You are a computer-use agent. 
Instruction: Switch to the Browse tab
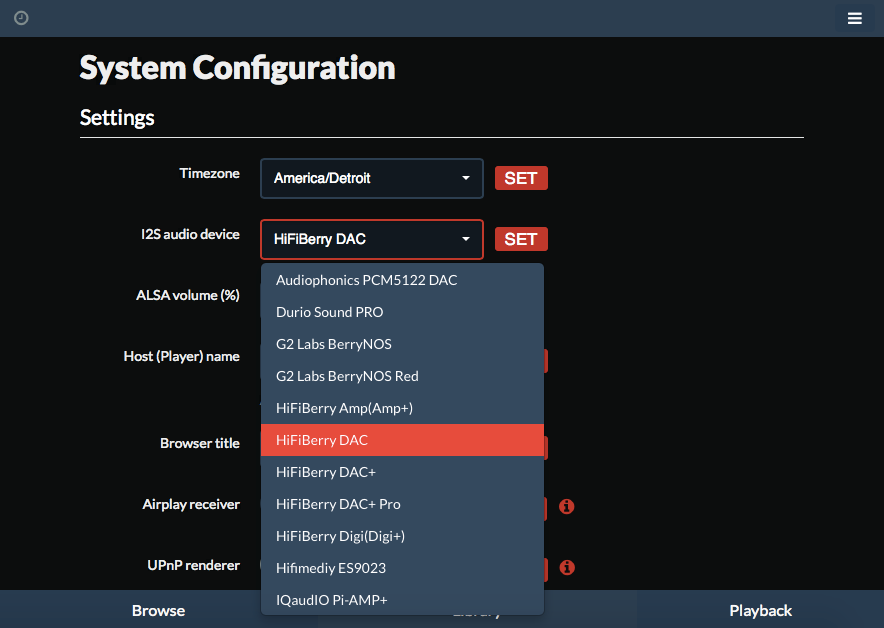(x=158, y=610)
